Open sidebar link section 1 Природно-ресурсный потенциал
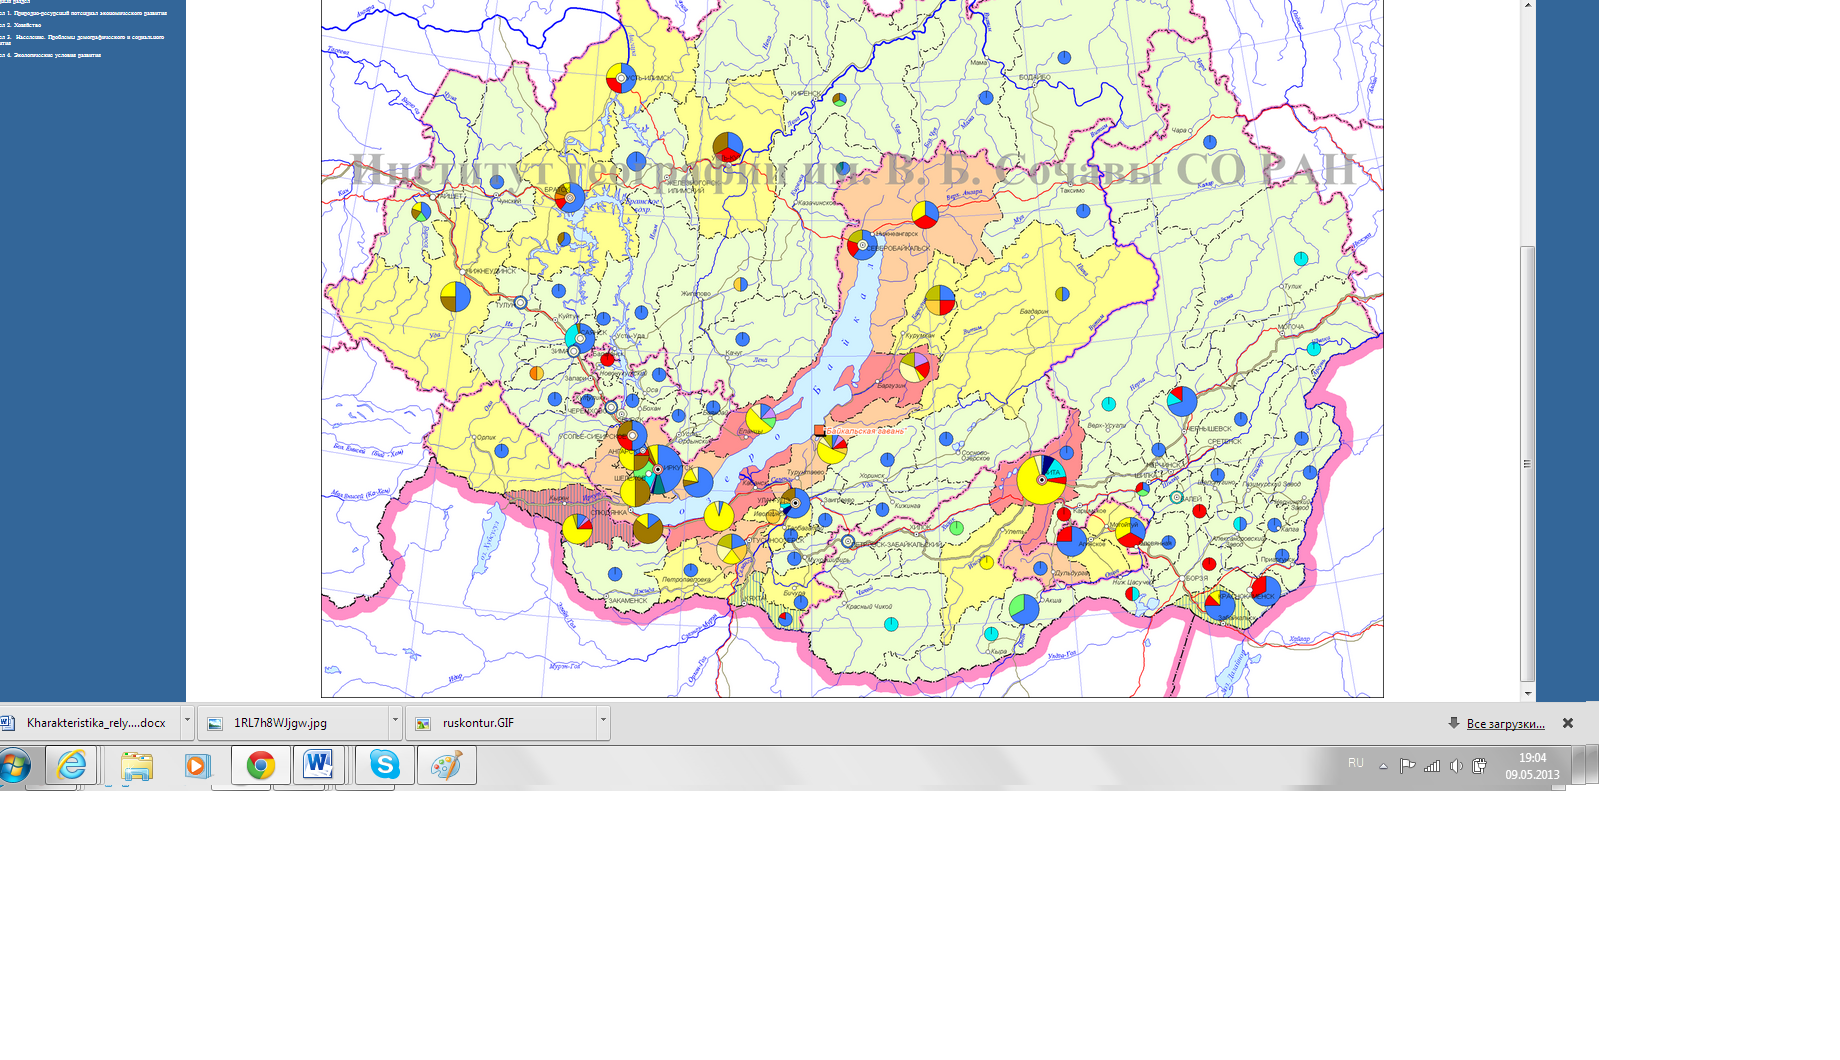1840x1060 pixels. point(84,13)
